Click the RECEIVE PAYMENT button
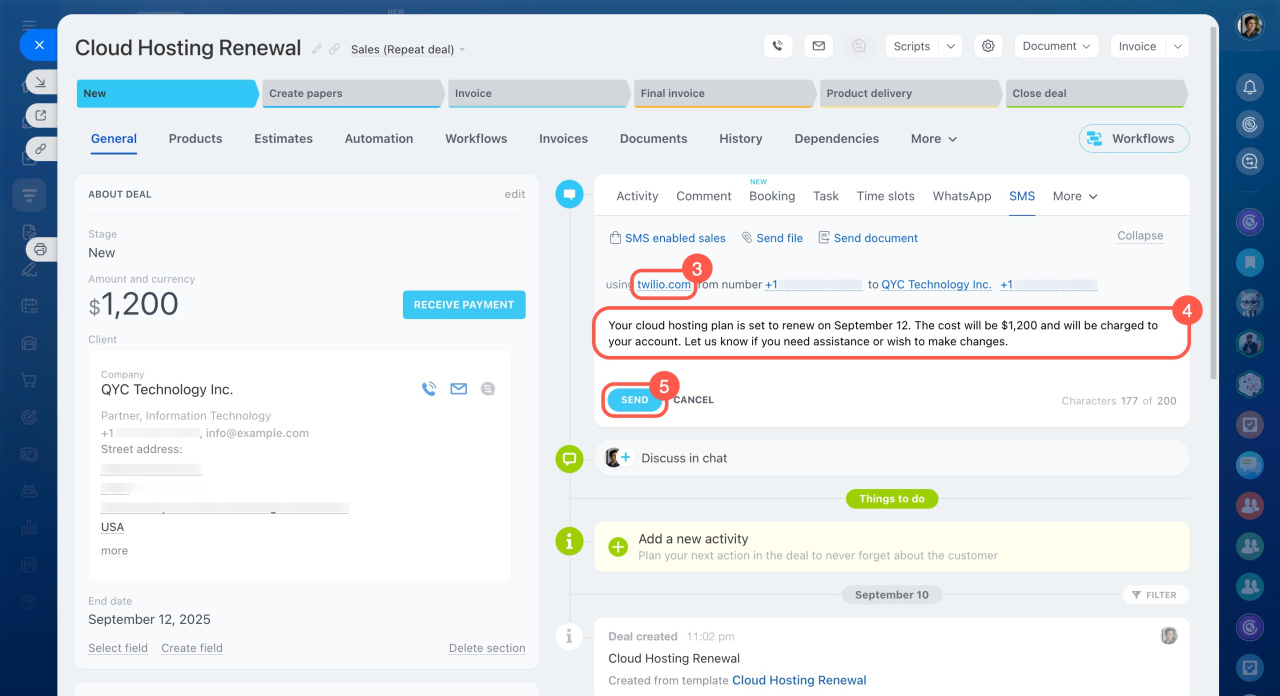The width and height of the screenshot is (1280, 696). coord(464,305)
